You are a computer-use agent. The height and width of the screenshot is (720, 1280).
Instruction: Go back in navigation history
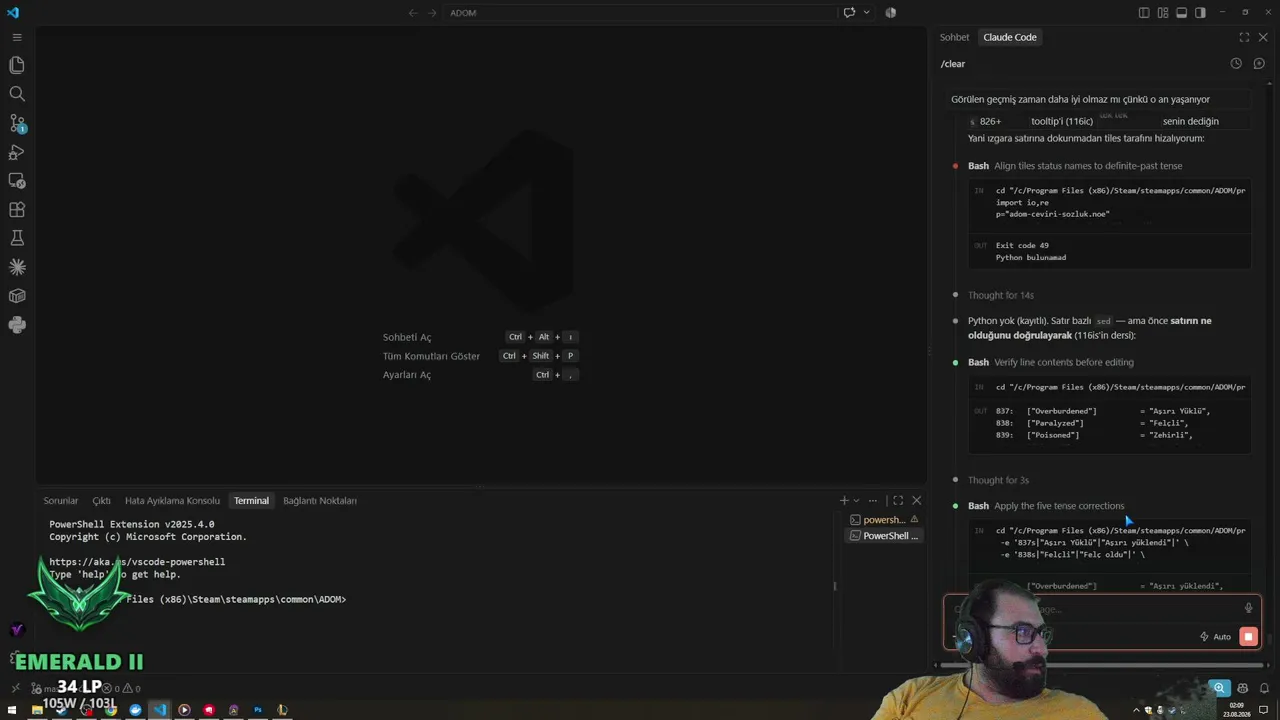coord(413,13)
